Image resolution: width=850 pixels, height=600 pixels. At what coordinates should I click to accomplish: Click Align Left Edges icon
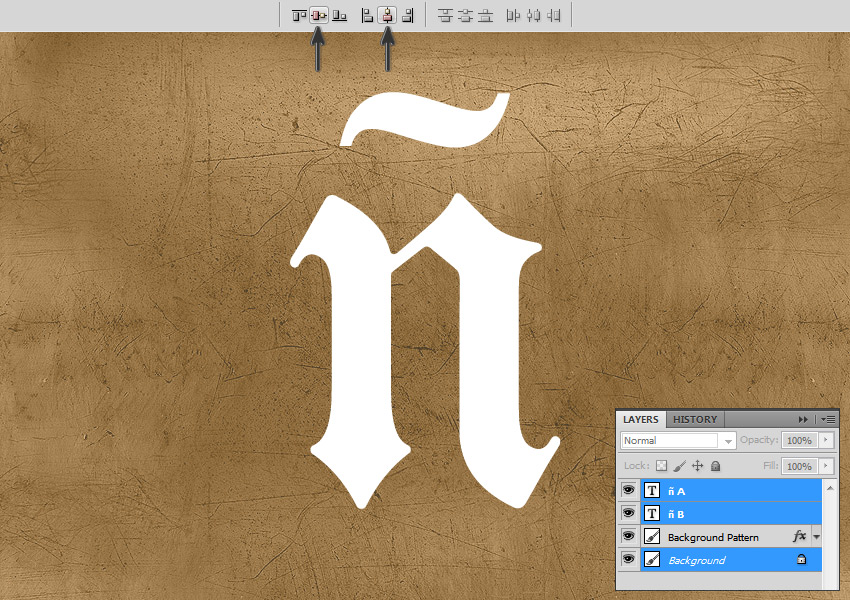[367, 16]
